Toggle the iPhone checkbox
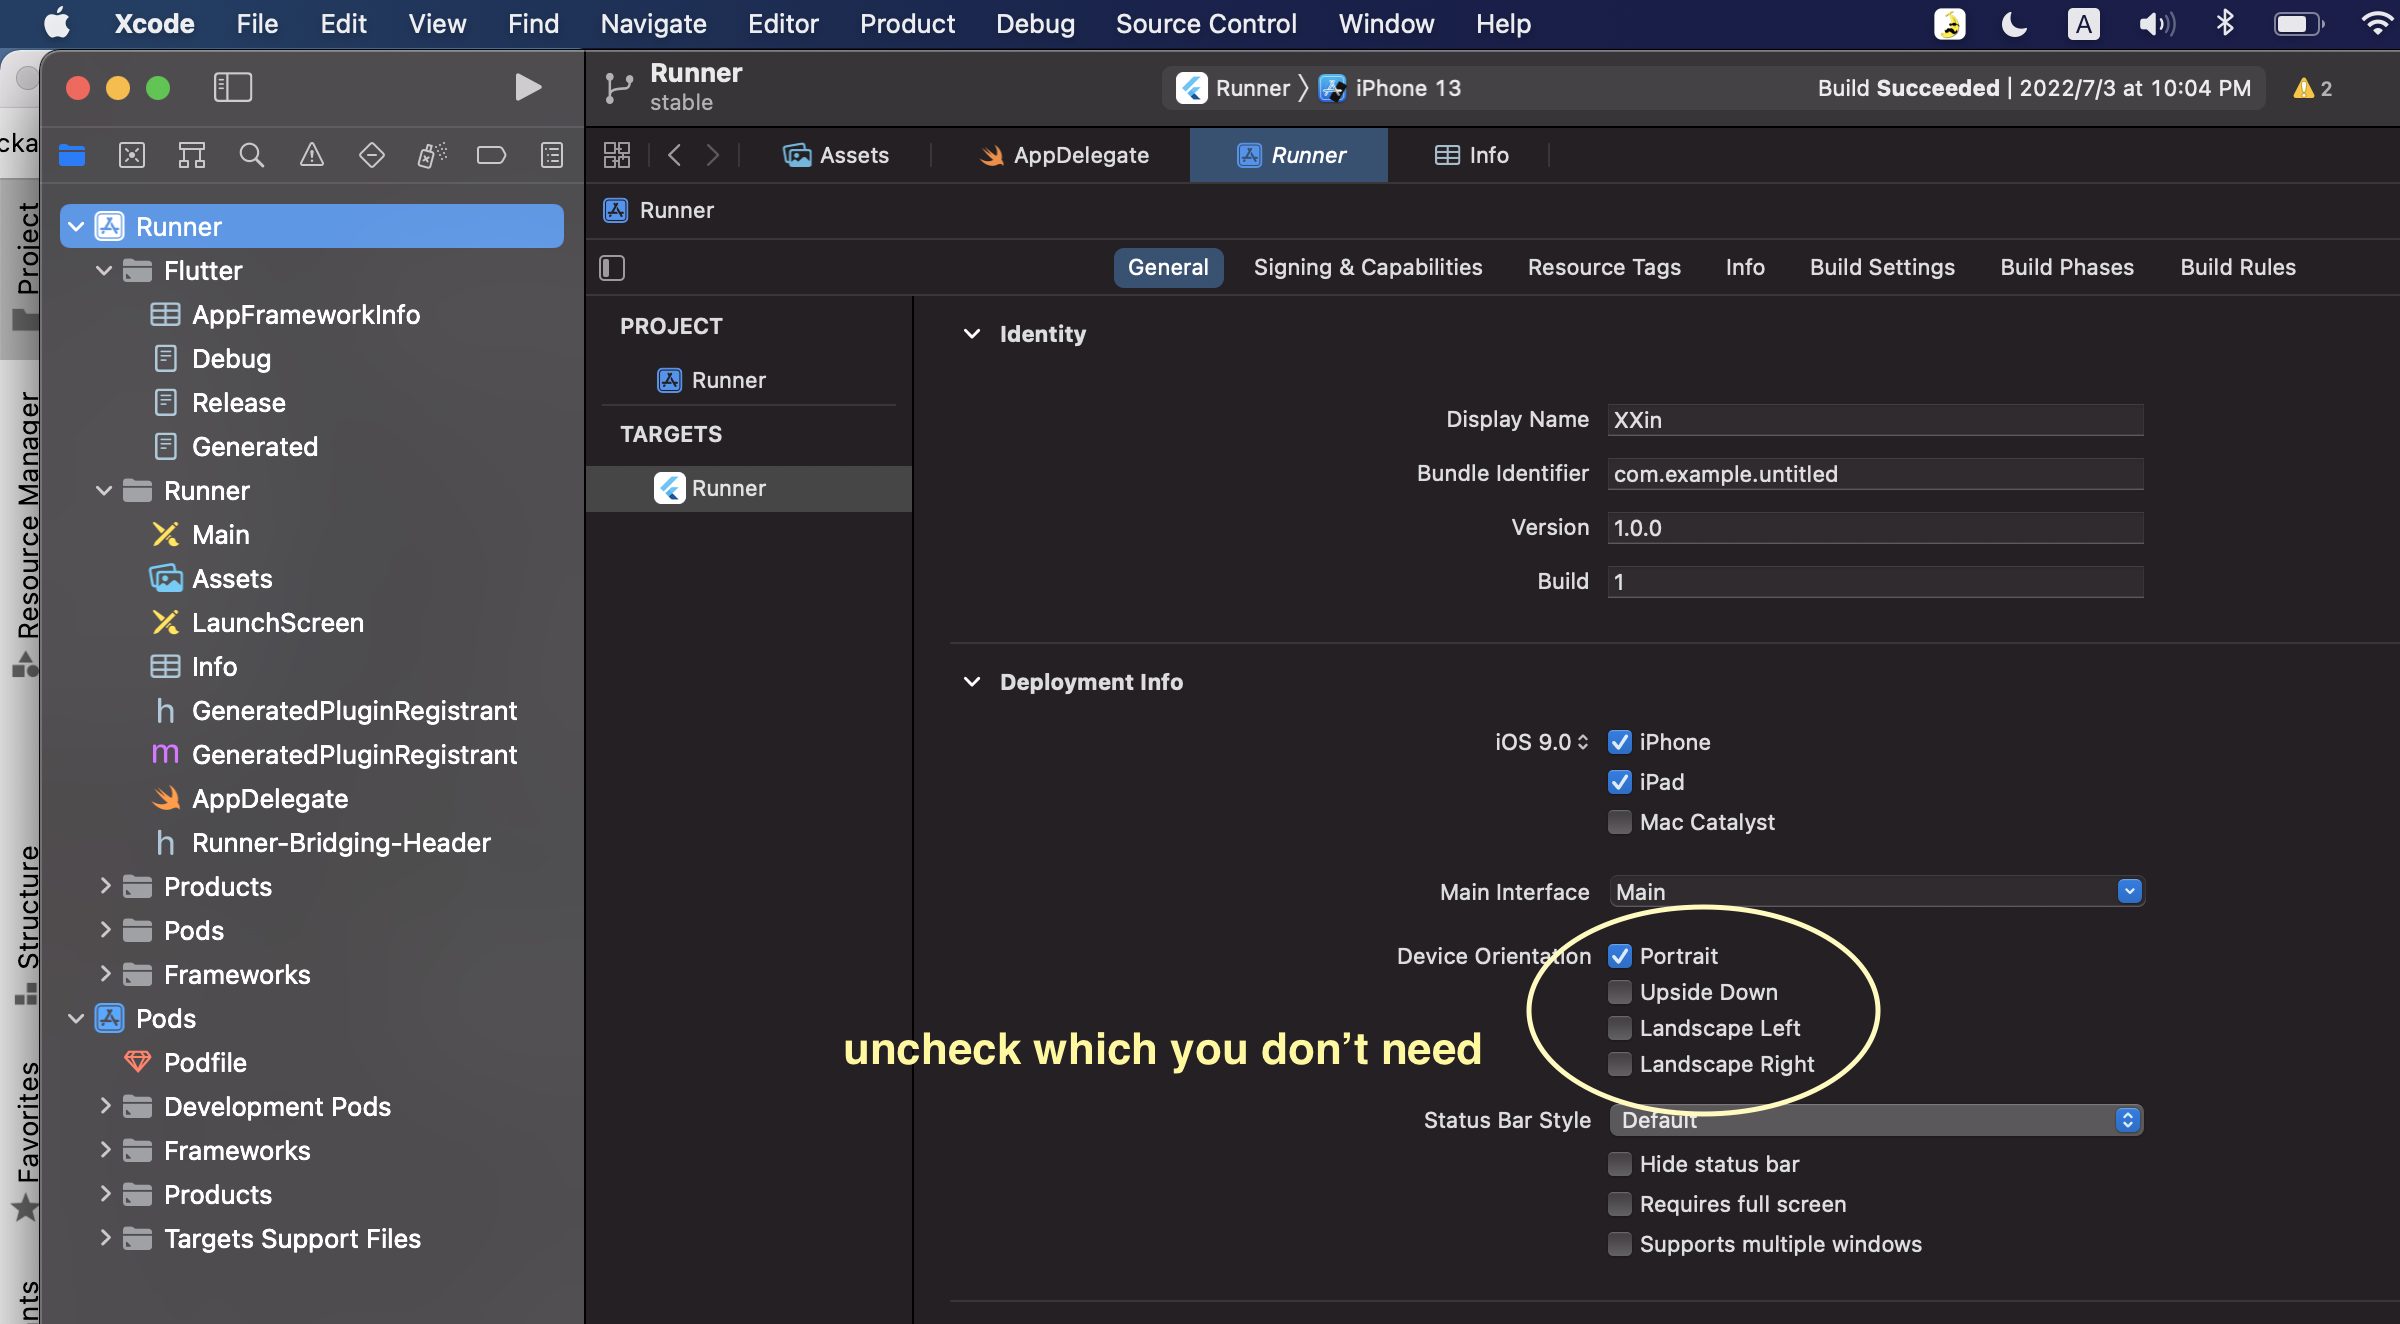The image size is (2400, 1324). pyautogui.click(x=1620, y=742)
